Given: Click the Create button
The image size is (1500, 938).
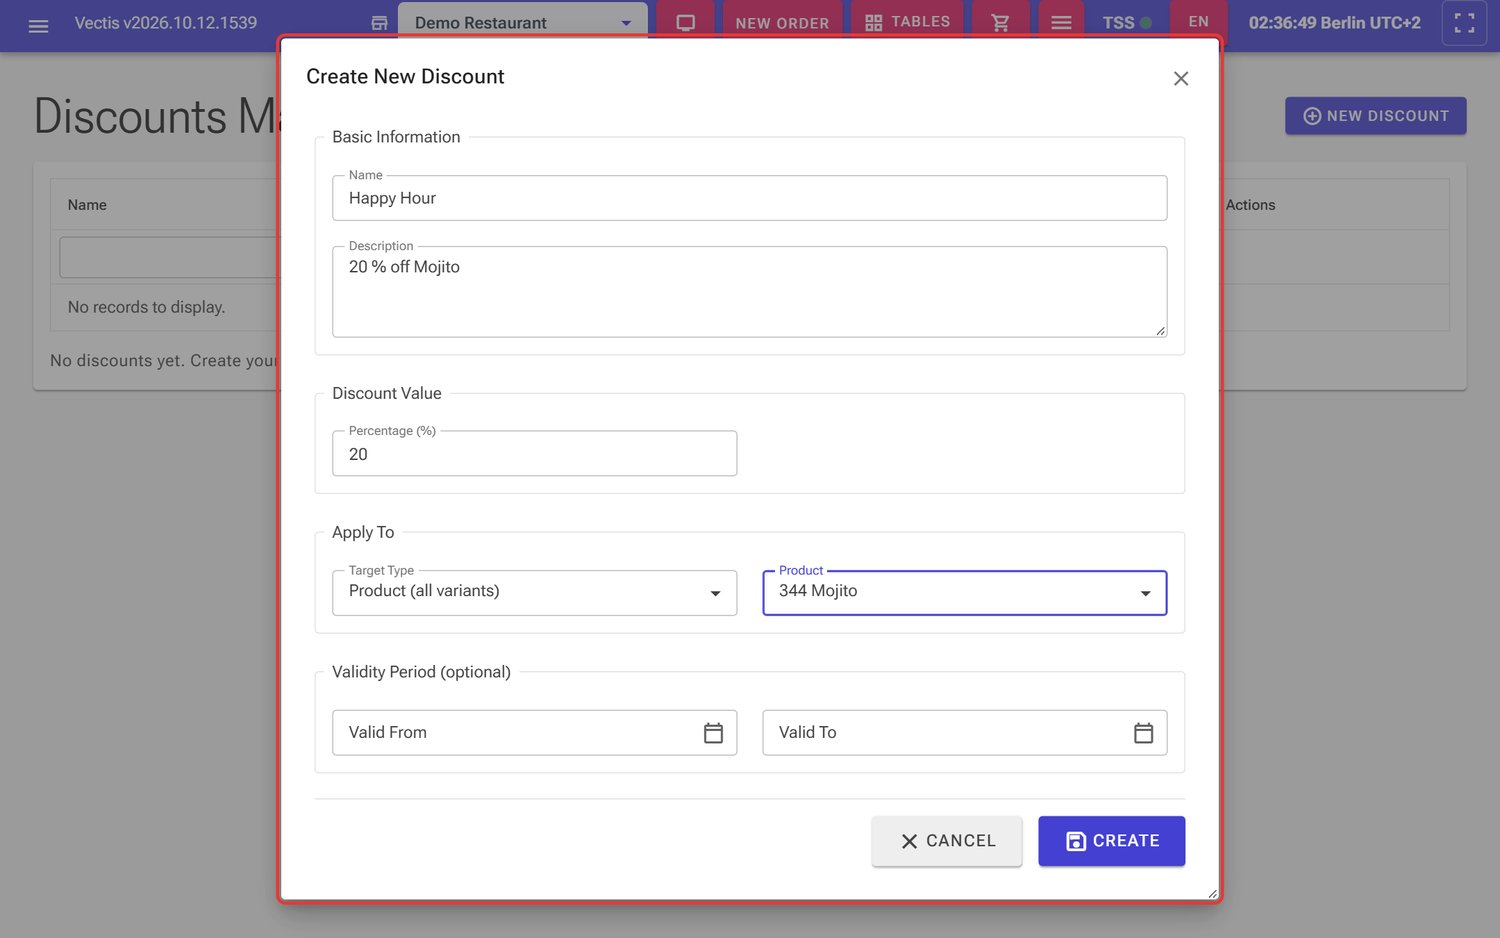Looking at the screenshot, I should pos(1111,841).
